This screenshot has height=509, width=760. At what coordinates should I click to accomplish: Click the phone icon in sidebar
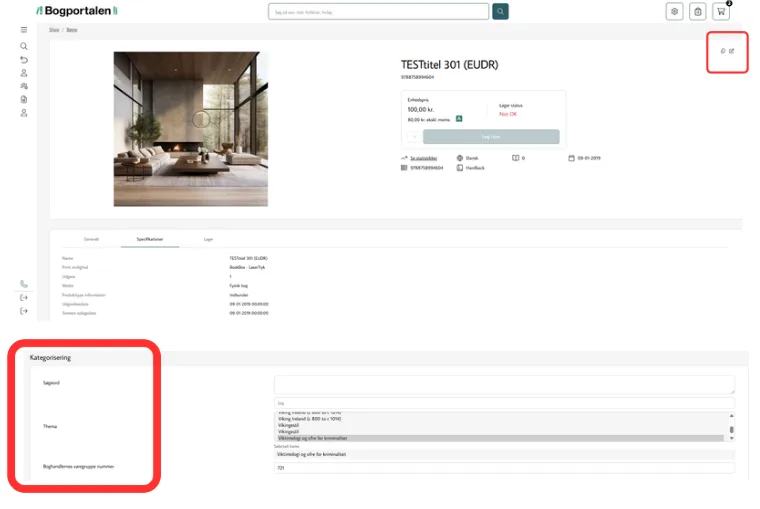(x=24, y=284)
